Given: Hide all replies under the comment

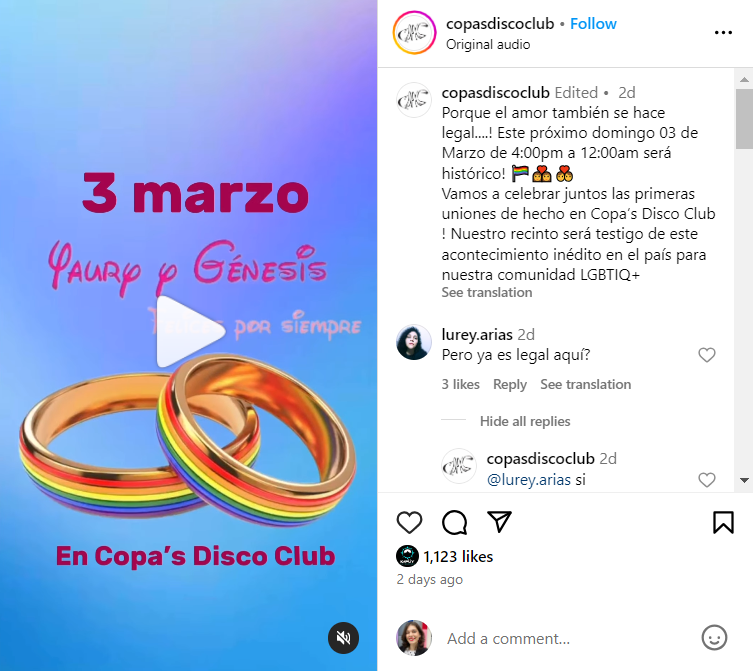Looking at the screenshot, I should point(525,421).
